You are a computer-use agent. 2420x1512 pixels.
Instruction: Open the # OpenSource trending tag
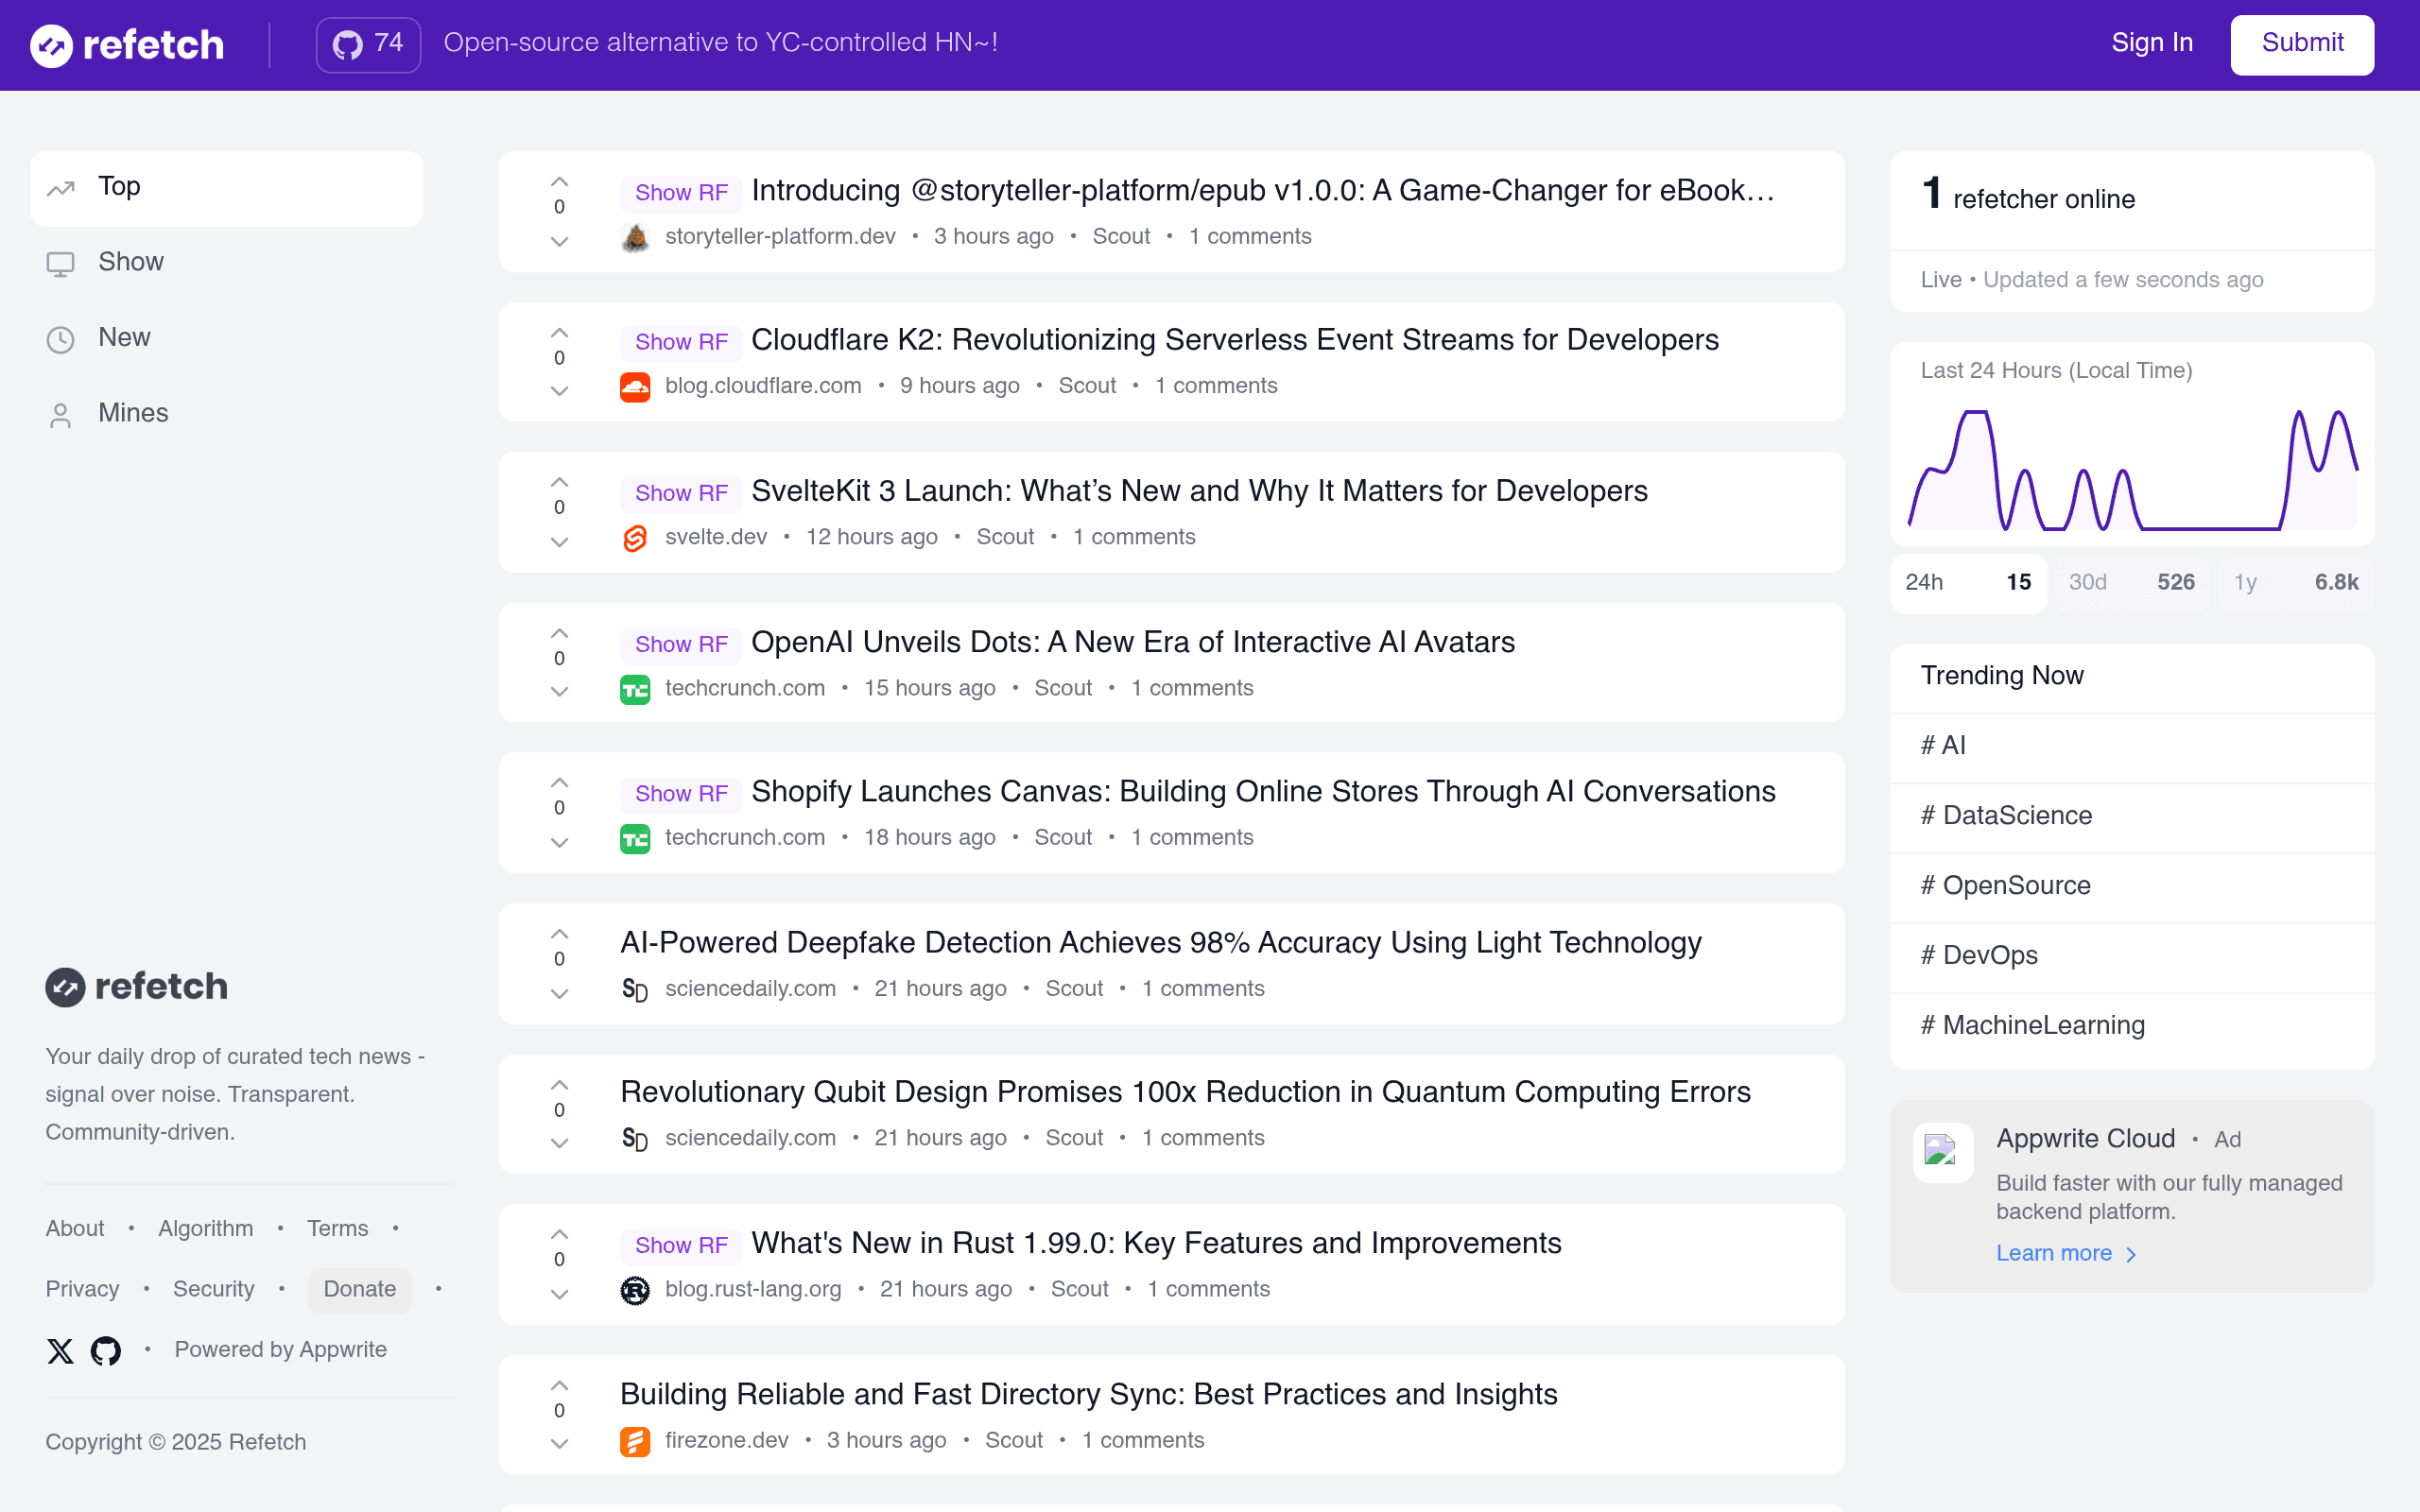pyautogui.click(x=2132, y=886)
